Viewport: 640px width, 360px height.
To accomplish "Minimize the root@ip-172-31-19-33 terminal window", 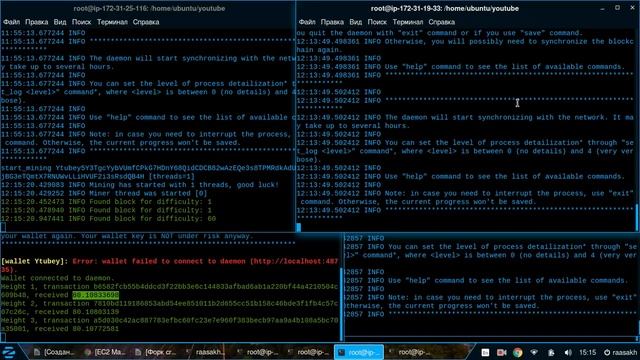I will (602, 8).
